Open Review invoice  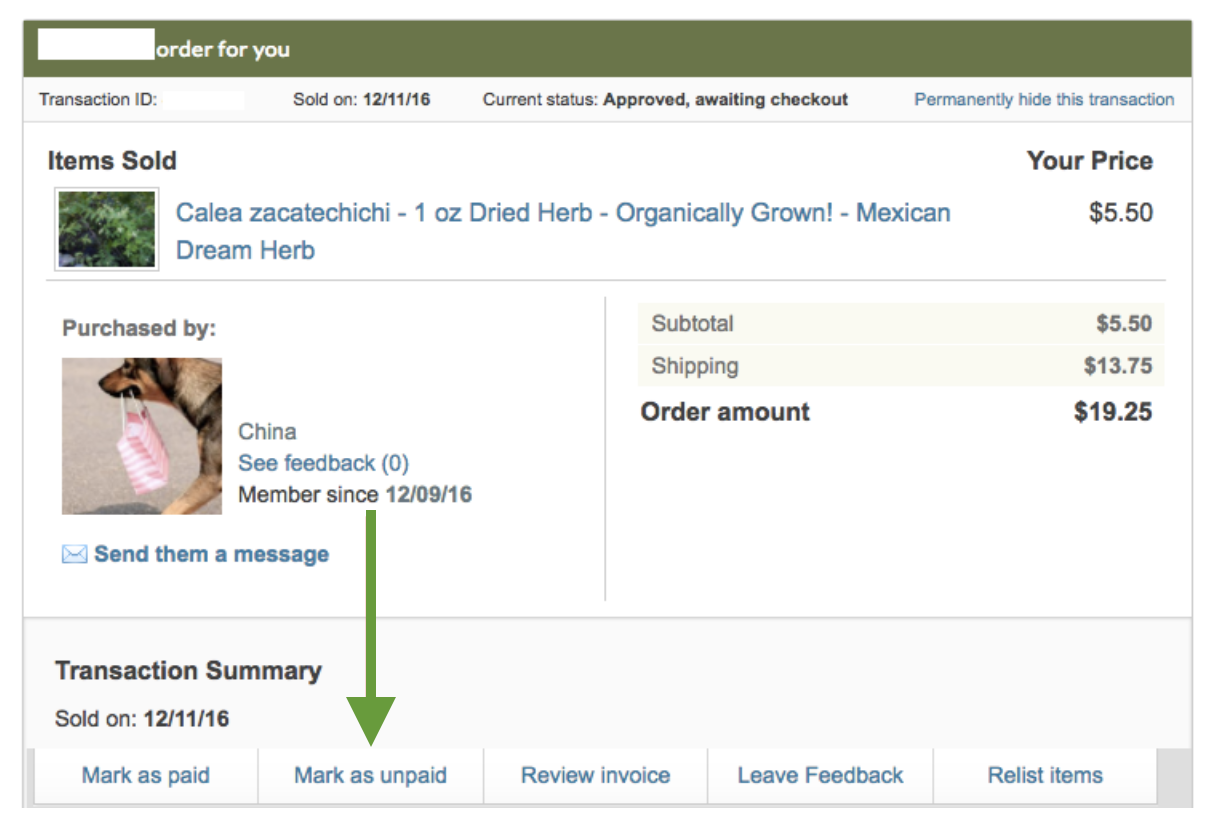coord(596,775)
